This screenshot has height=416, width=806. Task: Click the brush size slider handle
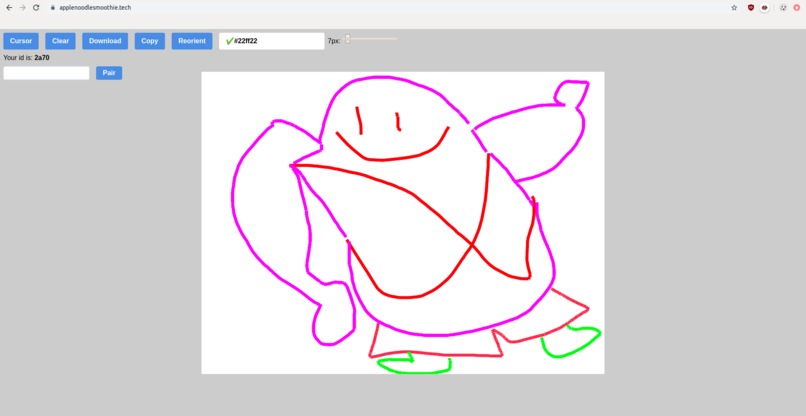347,39
